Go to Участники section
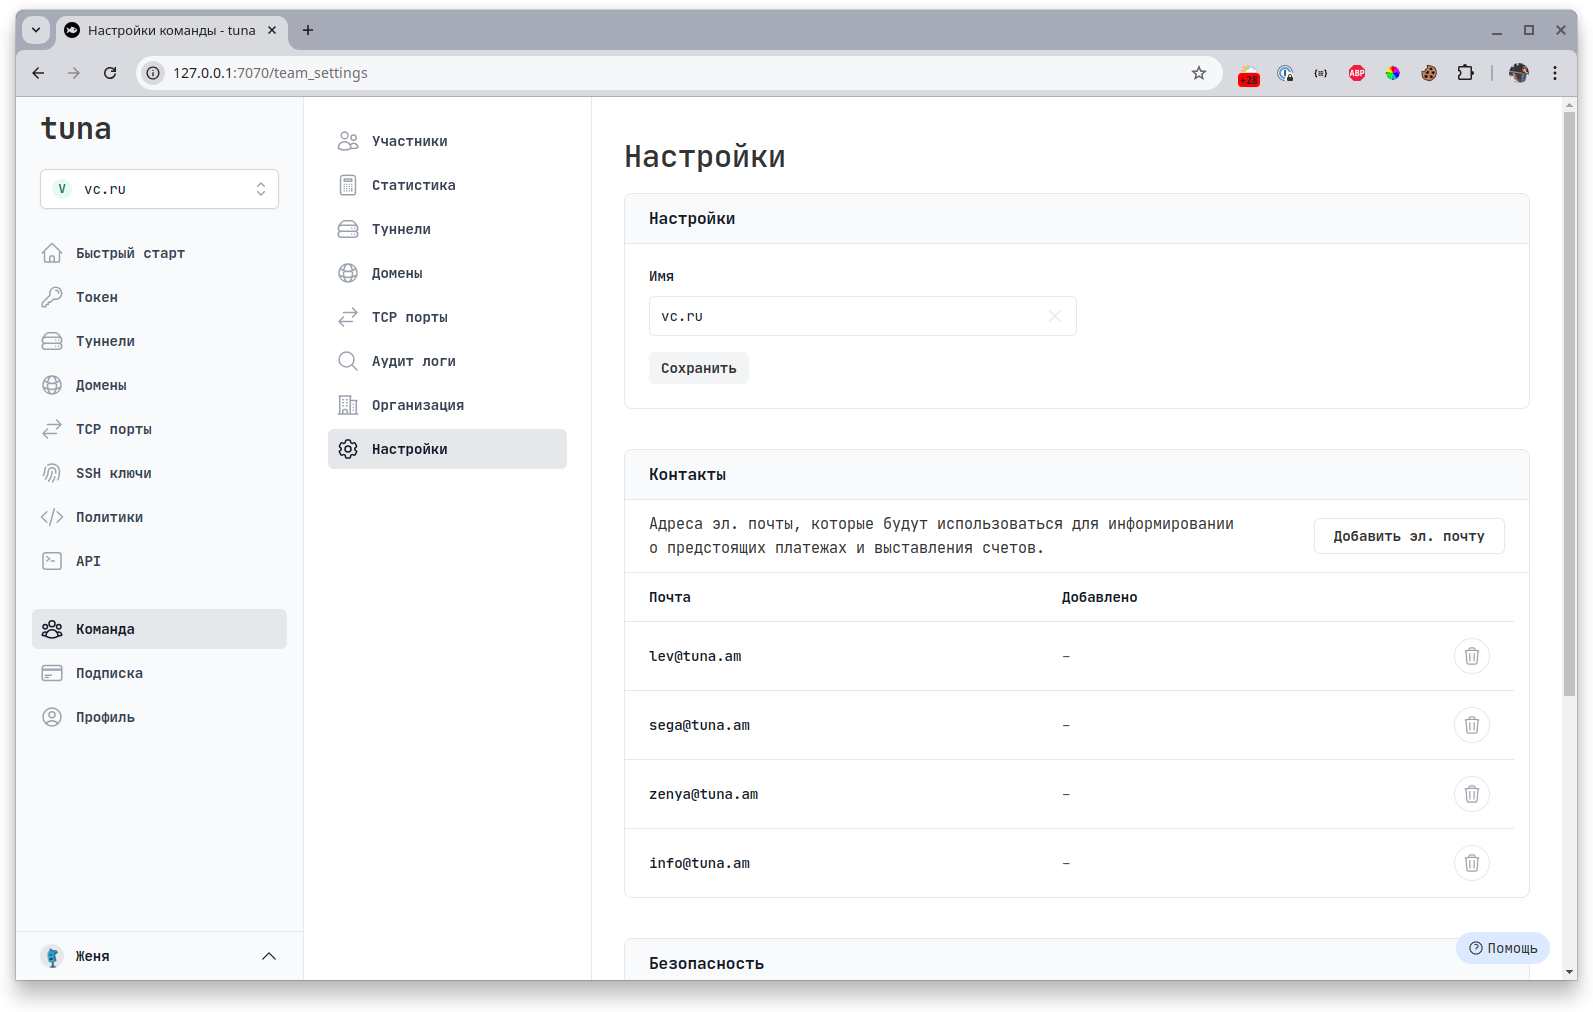Viewport: 1593px width, 1012px height. 409,141
